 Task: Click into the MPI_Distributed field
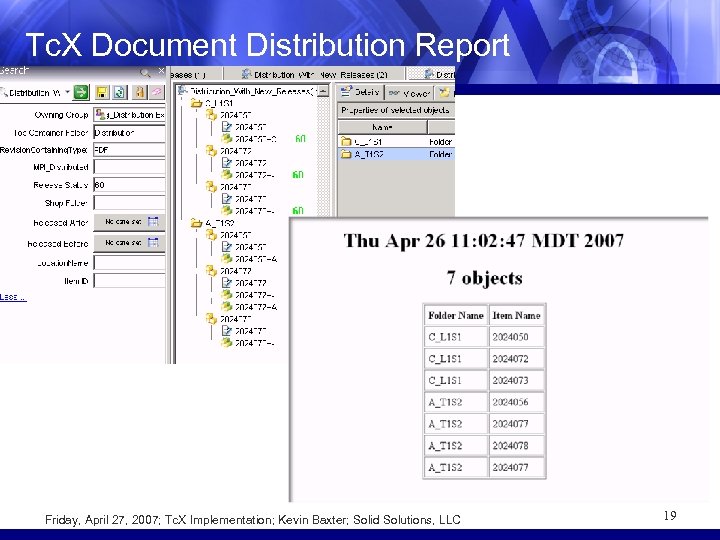(x=129, y=167)
